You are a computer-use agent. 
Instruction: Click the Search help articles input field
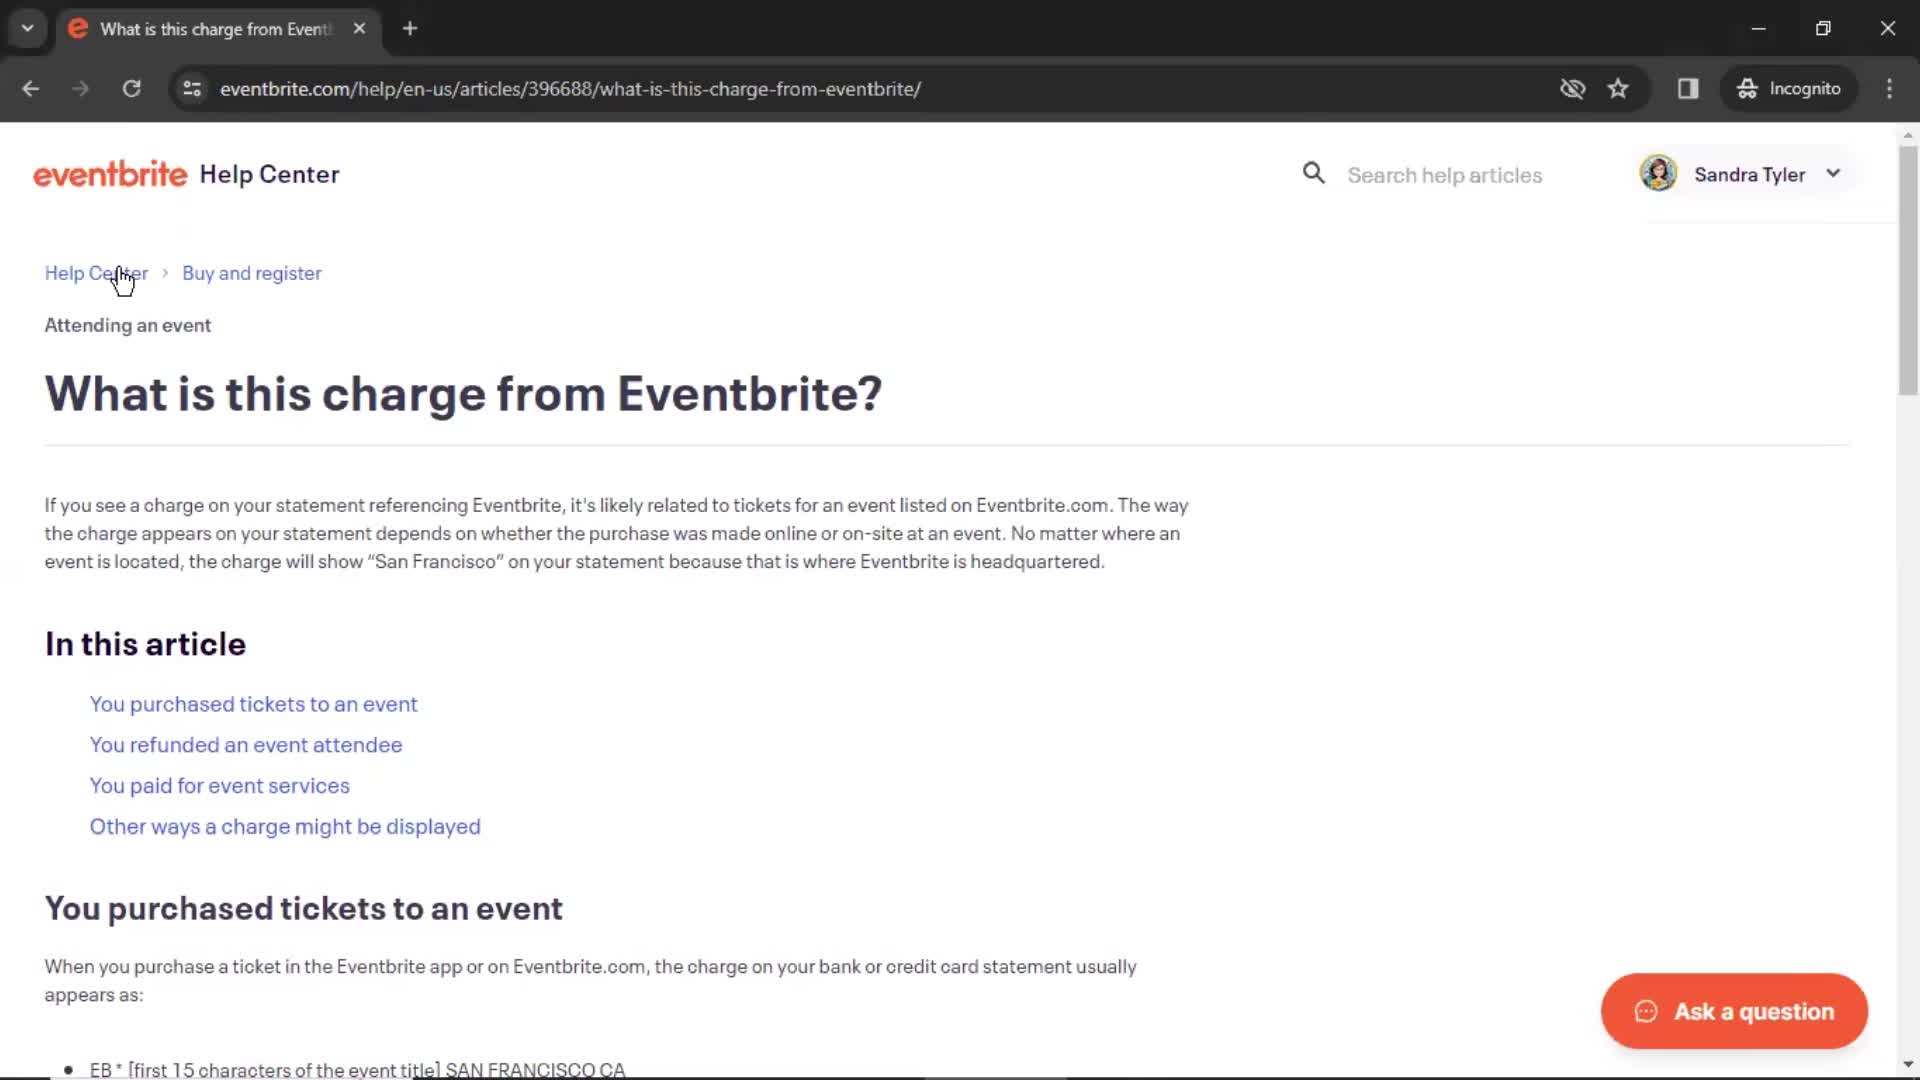[x=1445, y=174]
